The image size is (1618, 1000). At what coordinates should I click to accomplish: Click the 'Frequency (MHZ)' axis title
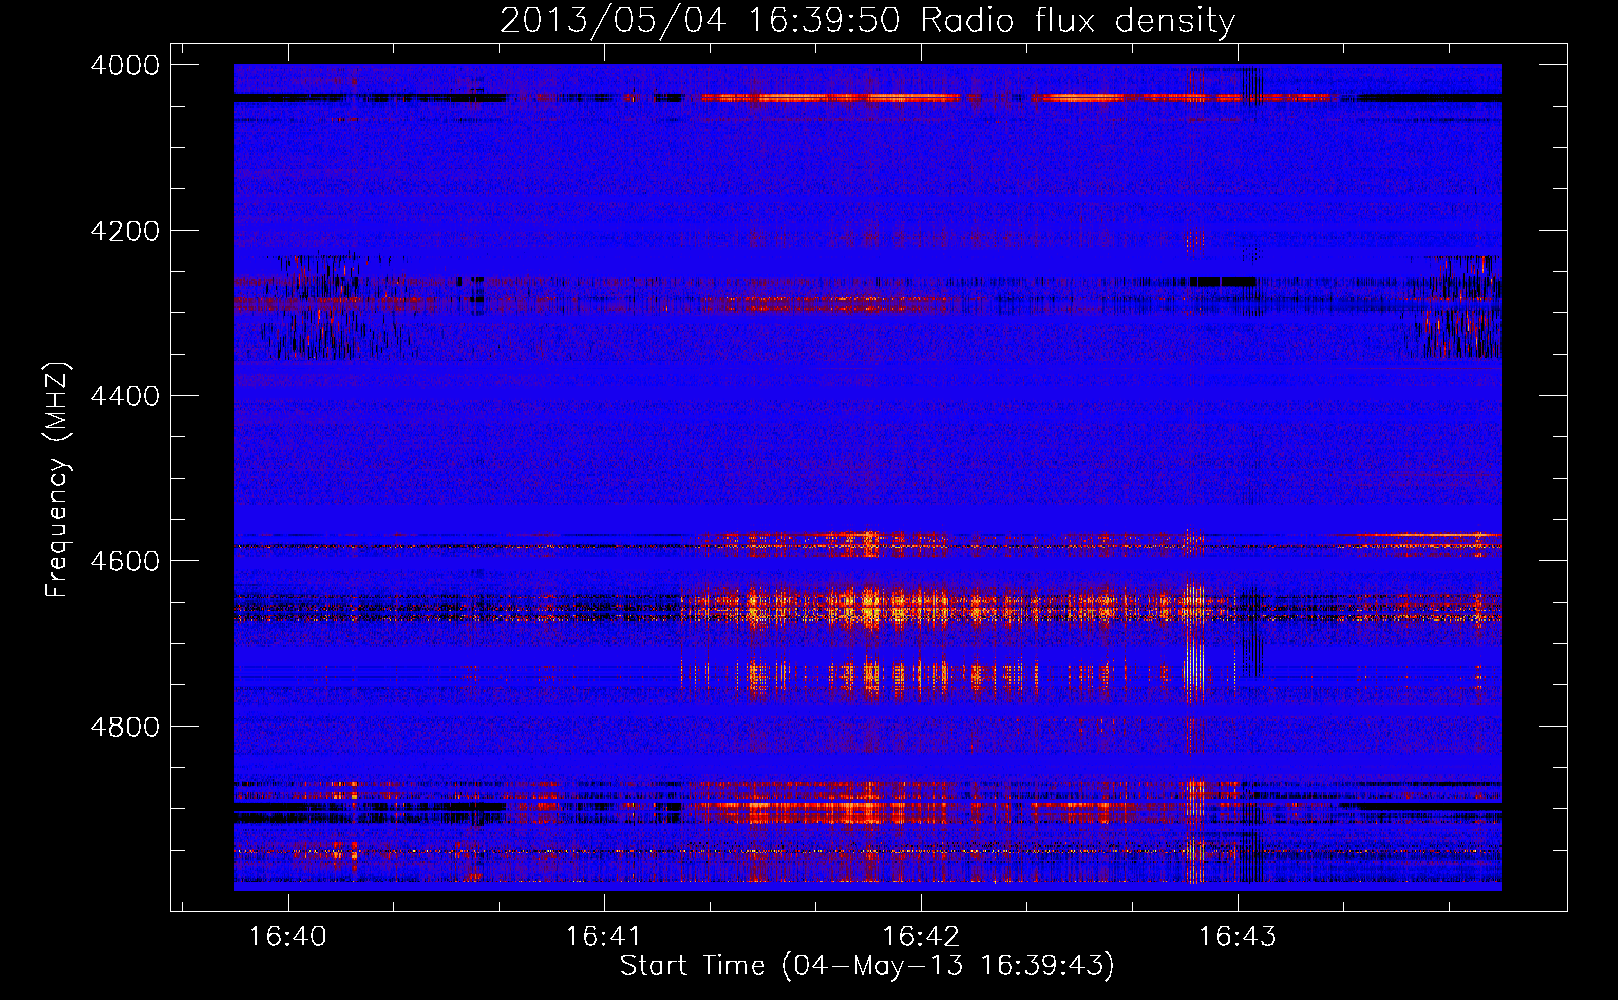[x=58, y=480]
